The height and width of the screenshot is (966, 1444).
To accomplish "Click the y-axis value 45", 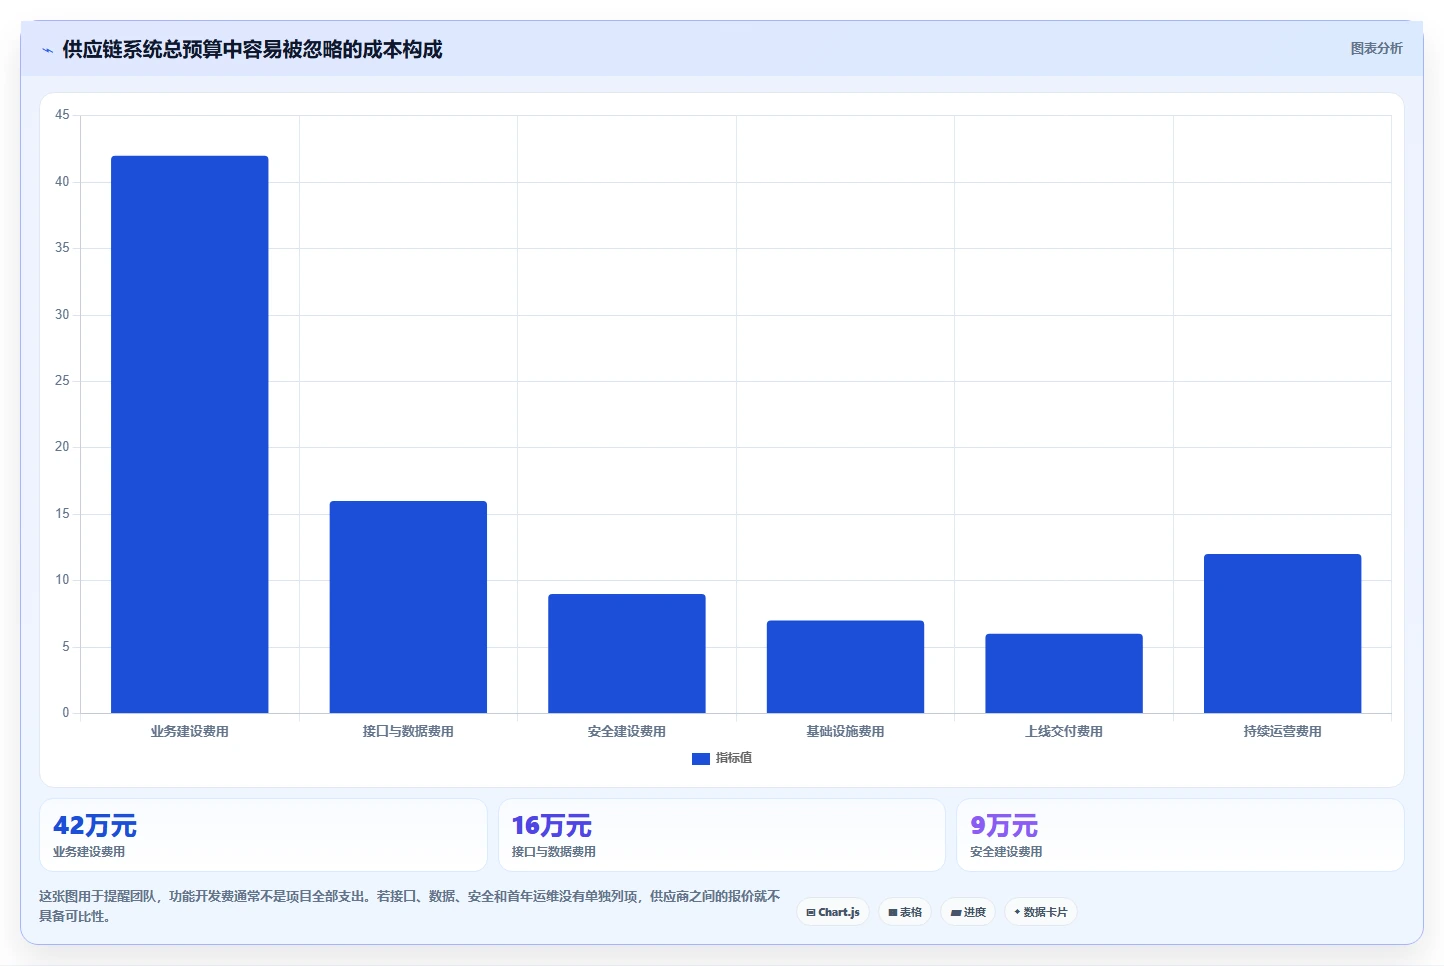I will coord(62,115).
